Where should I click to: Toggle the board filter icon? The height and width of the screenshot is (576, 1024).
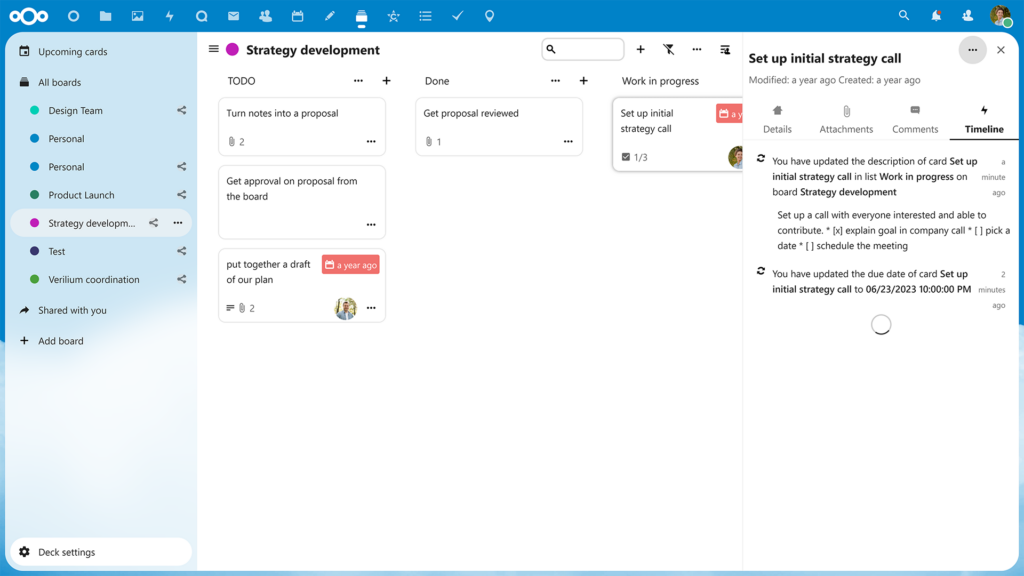click(669, 49)
